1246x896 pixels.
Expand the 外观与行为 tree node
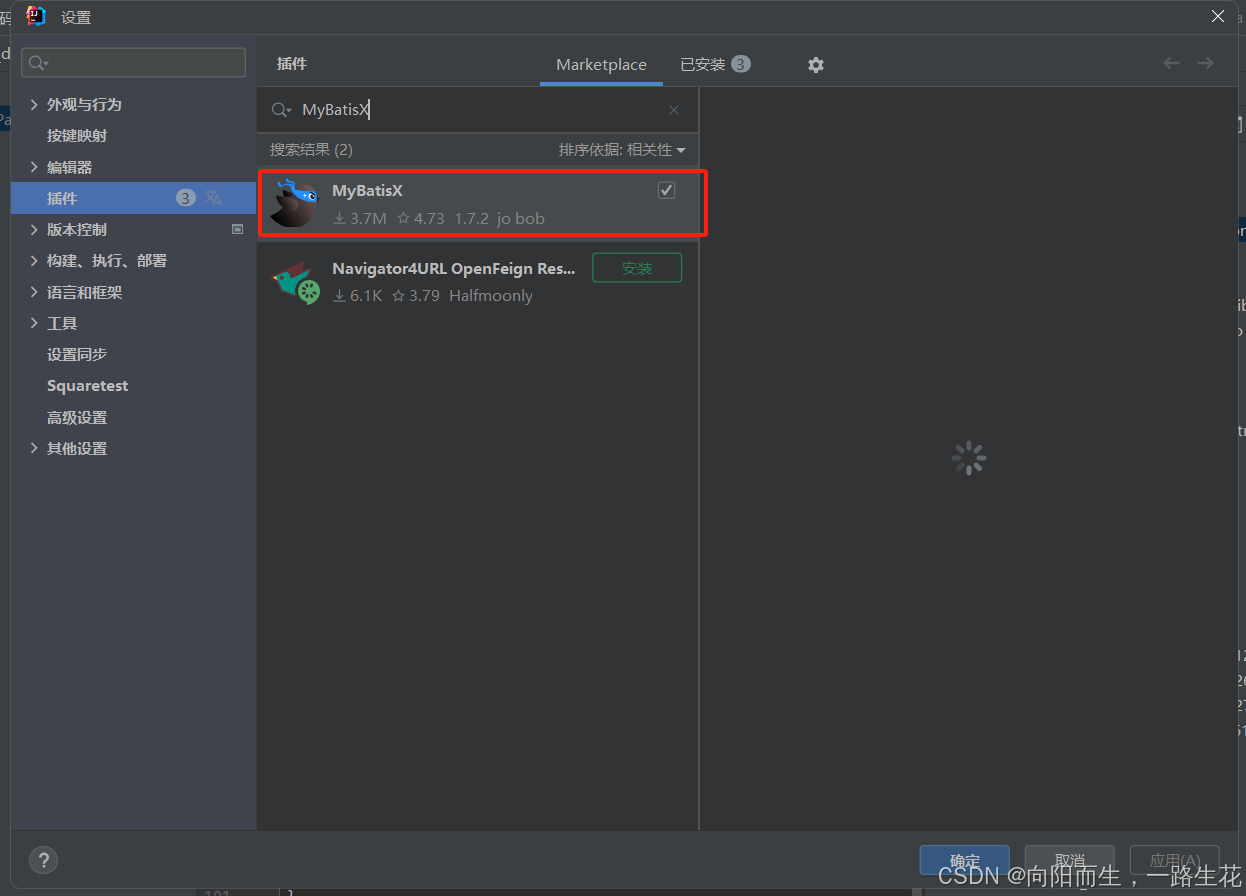35,104
